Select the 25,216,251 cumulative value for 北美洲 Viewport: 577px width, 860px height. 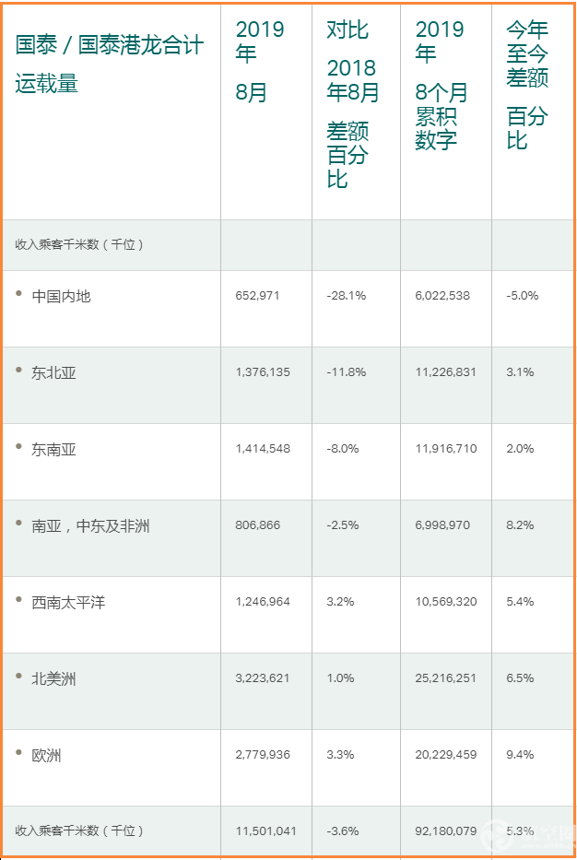click(x=445, y=678)
